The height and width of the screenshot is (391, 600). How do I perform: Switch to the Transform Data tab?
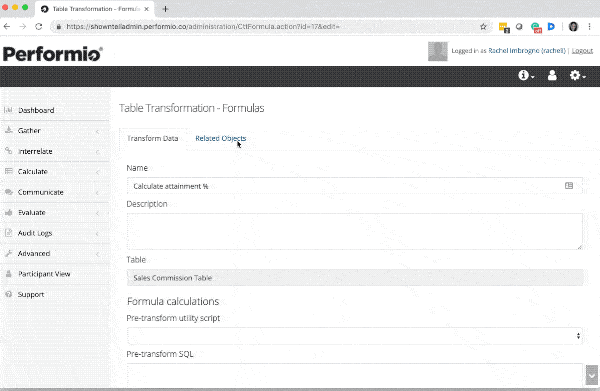(152, 138)
